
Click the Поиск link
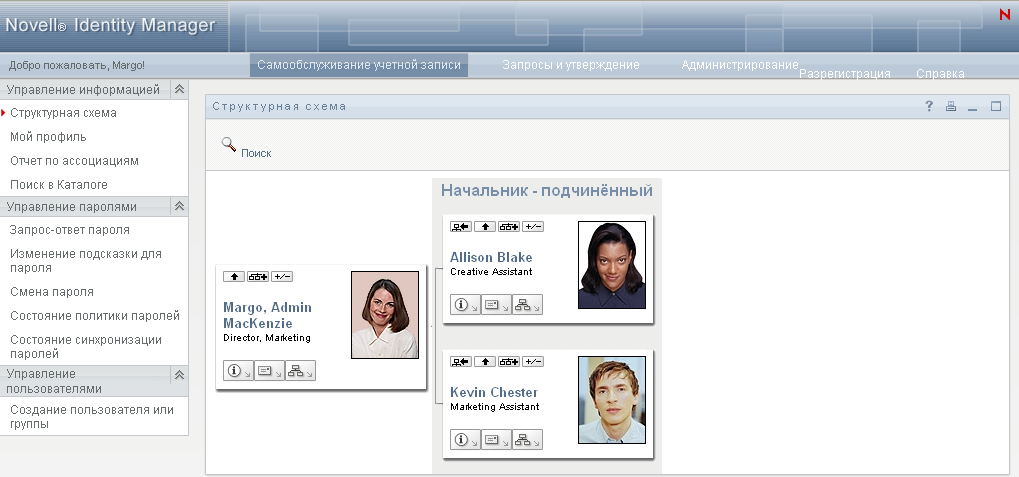tap(256, 153)
